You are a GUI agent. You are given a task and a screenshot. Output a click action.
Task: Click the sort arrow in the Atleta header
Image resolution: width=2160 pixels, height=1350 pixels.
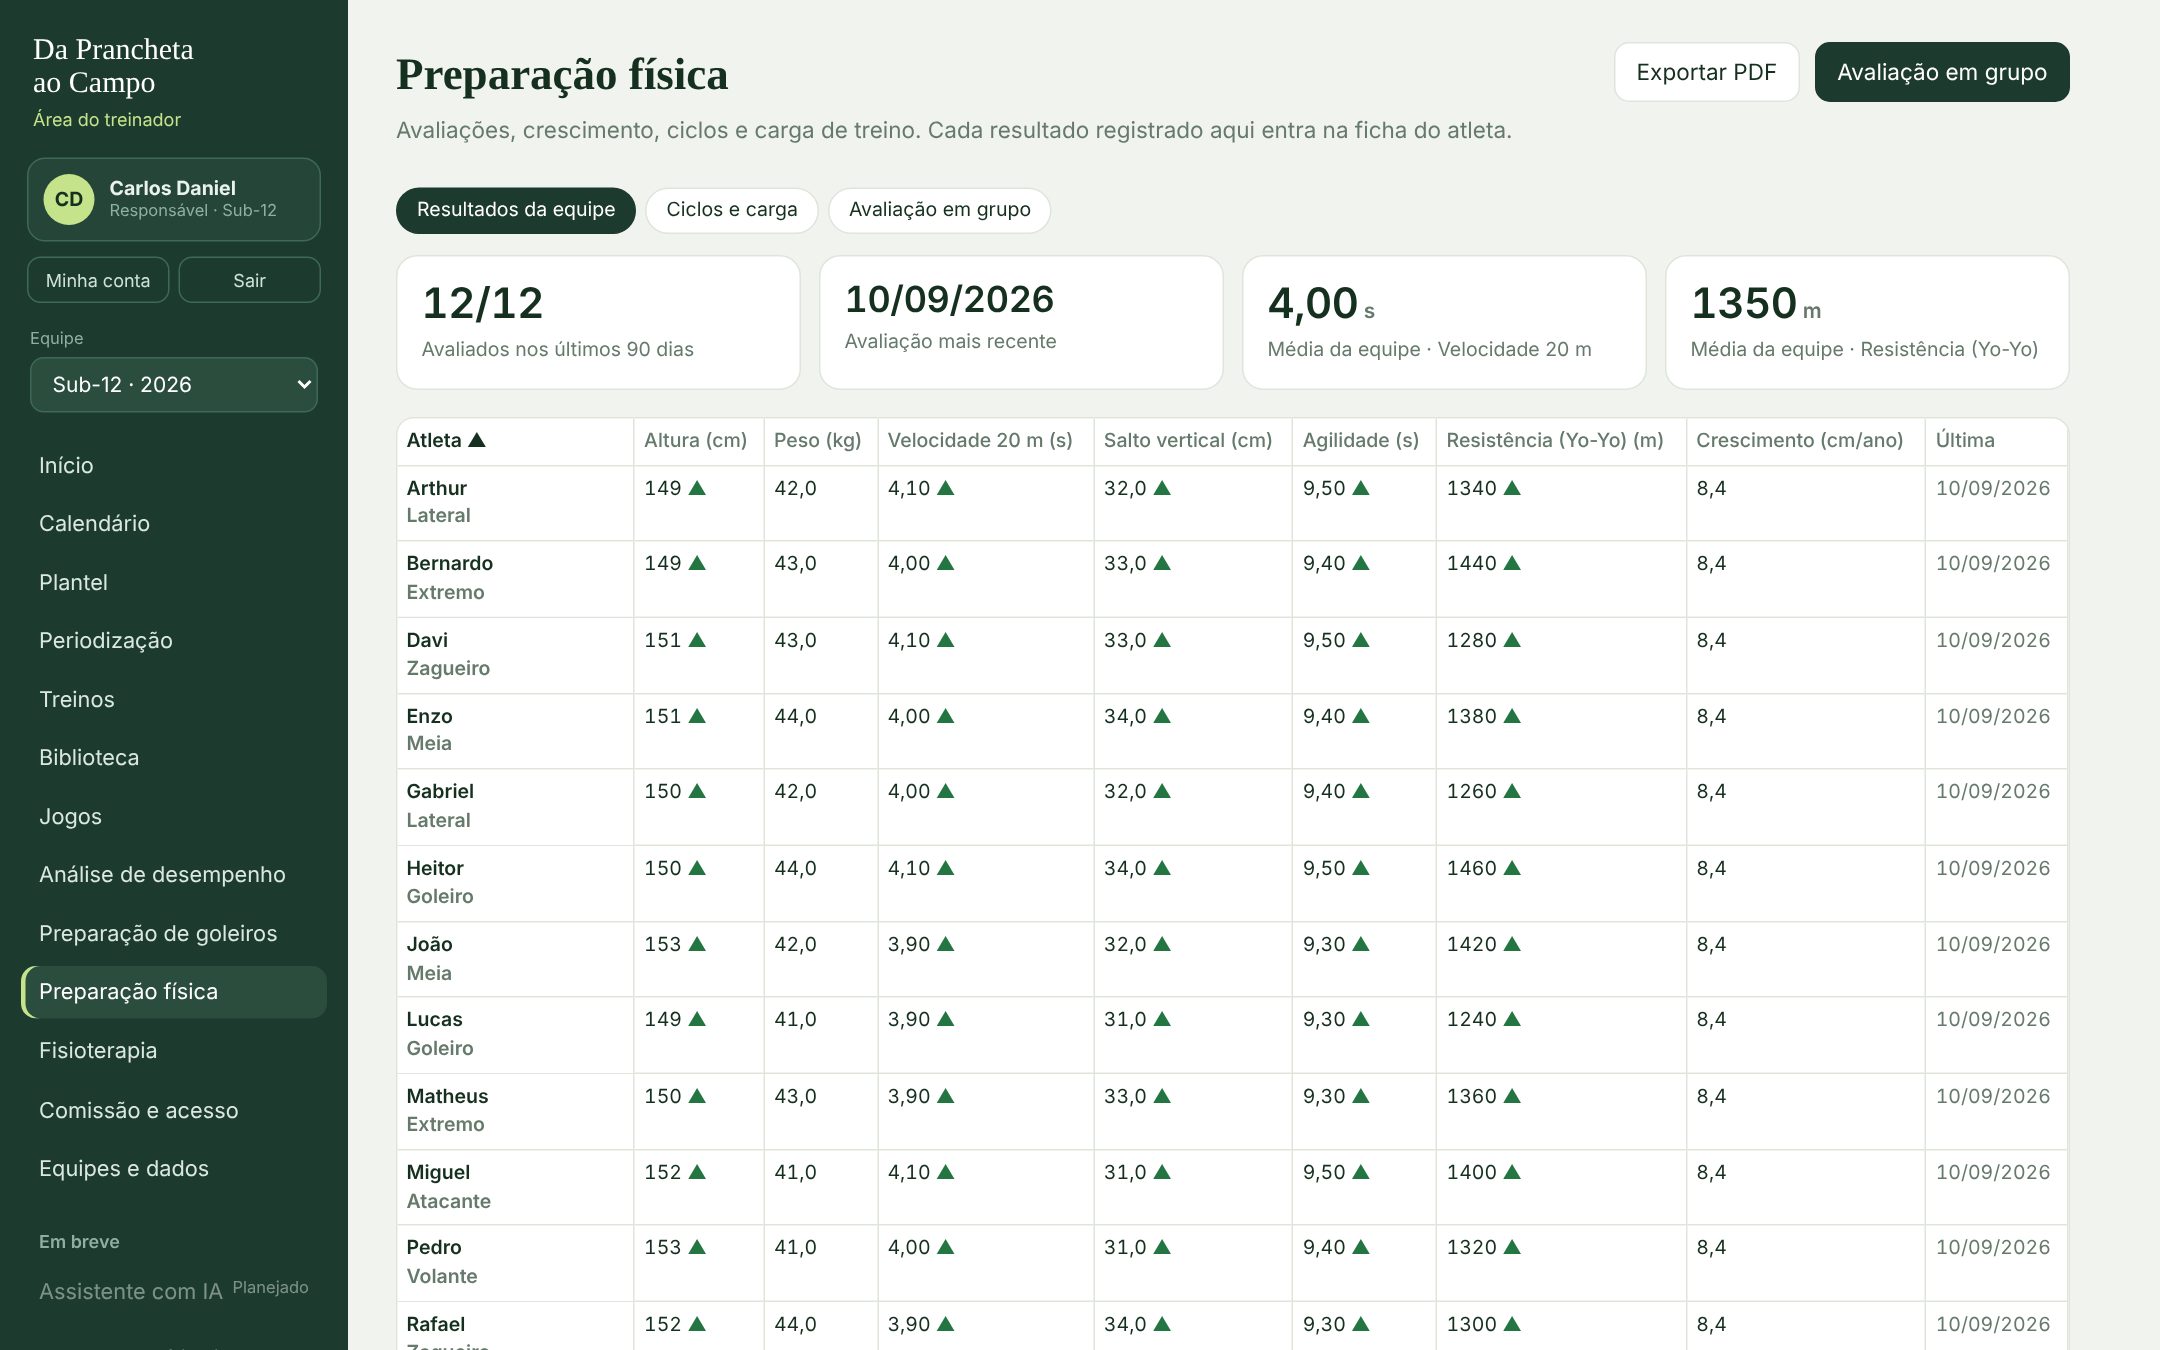pyautogui.click(x=477, y=440)
